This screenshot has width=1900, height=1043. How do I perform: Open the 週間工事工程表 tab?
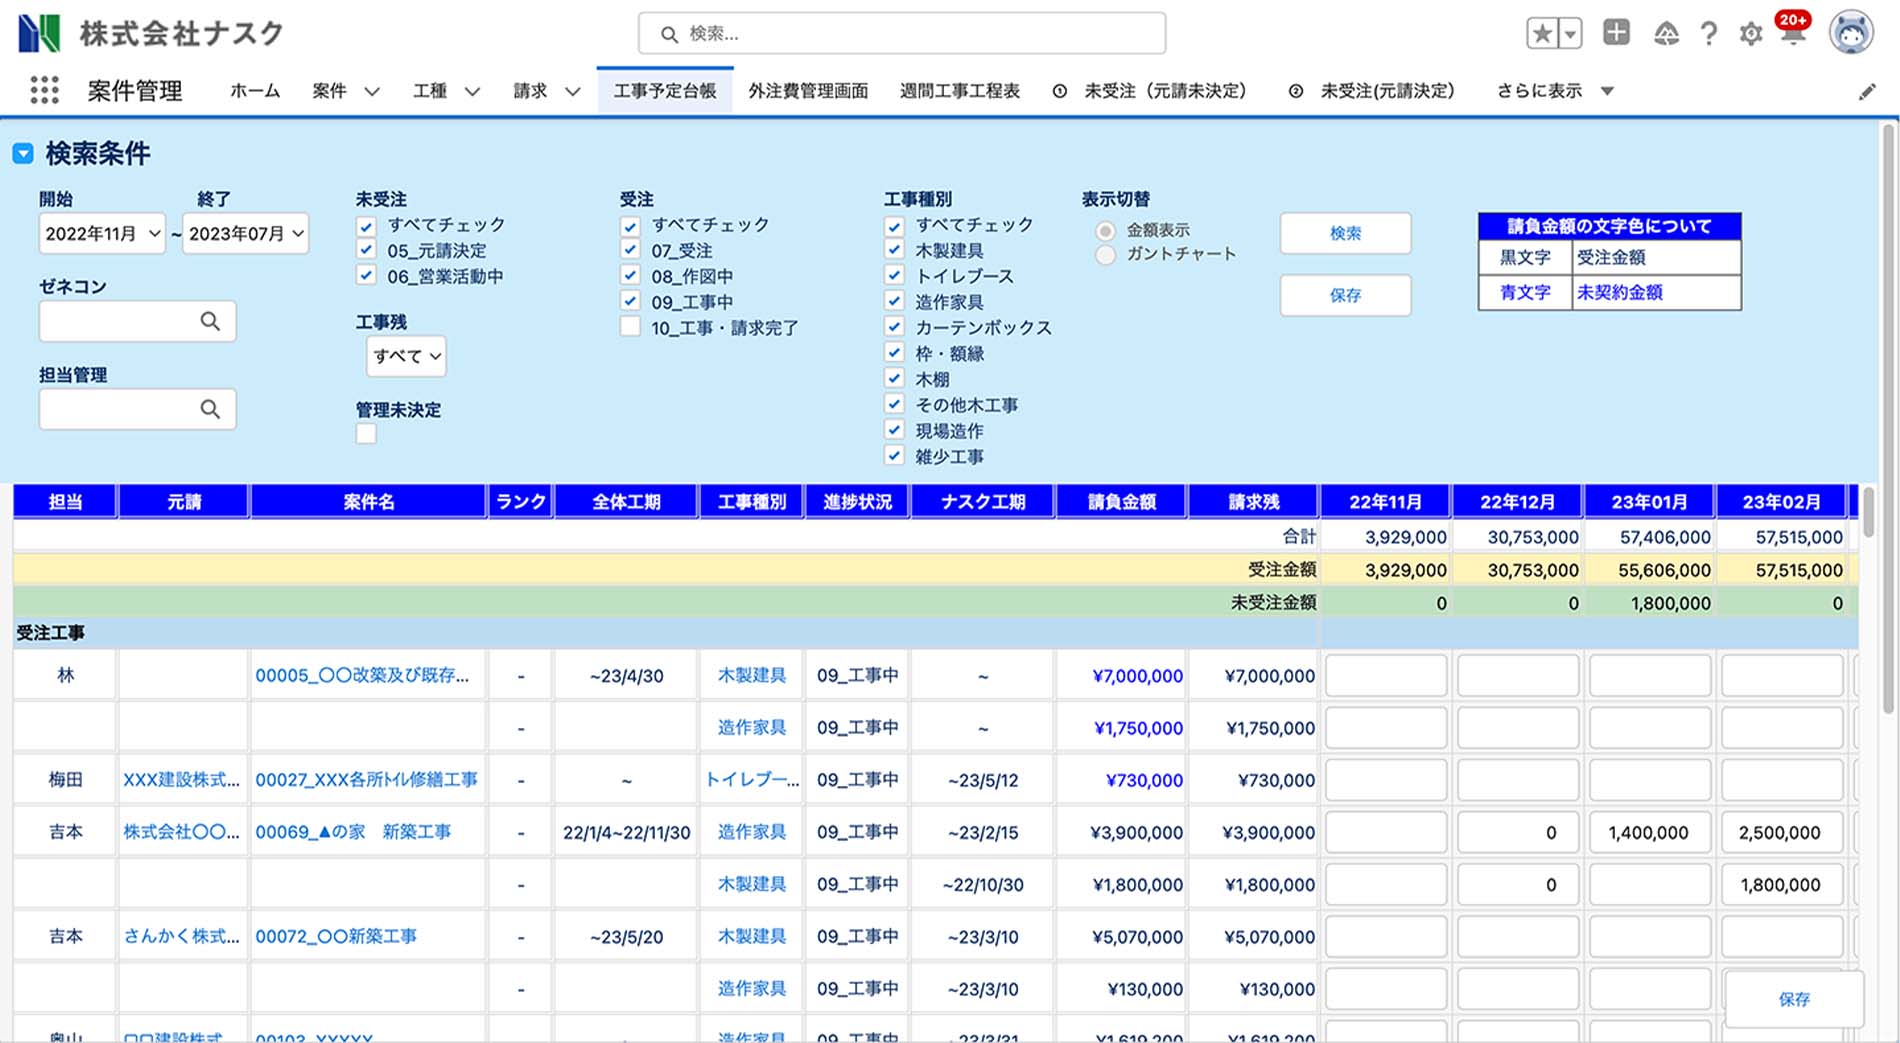[x=960, y=91]
